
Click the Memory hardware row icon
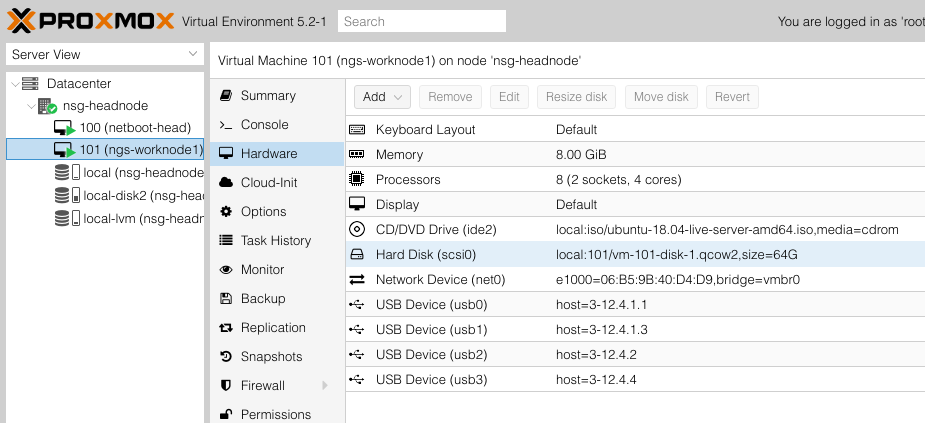click(357, 155)
